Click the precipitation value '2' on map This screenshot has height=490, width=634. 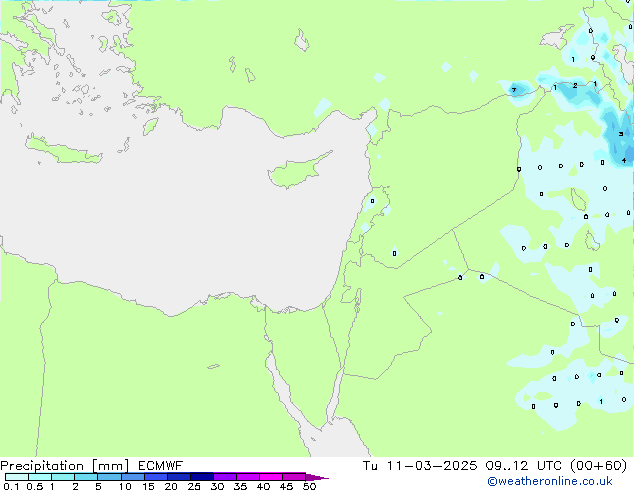pos(575,86)
